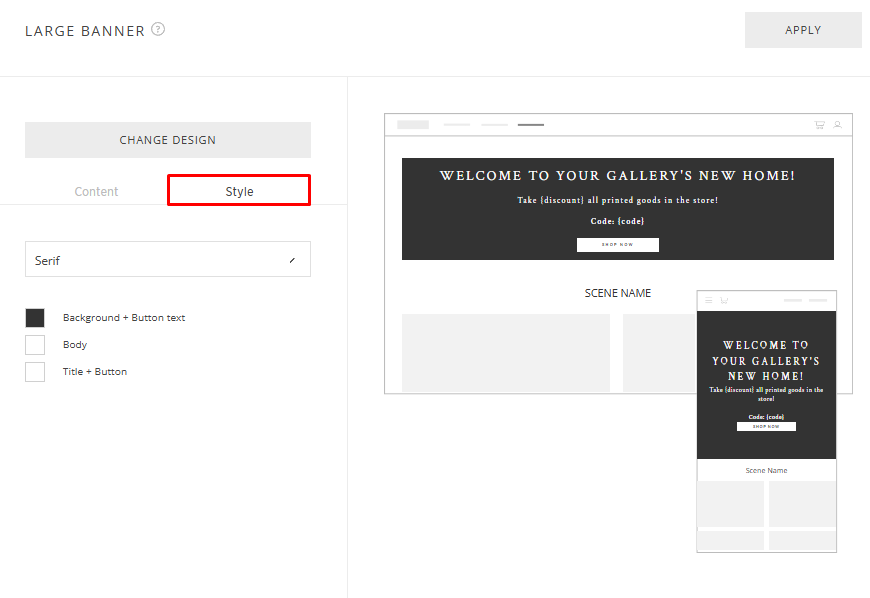The height and width of the screenshot is (598, 870).
Task: Open the Serif font dropdown
Action: click(x=167, y=259)
